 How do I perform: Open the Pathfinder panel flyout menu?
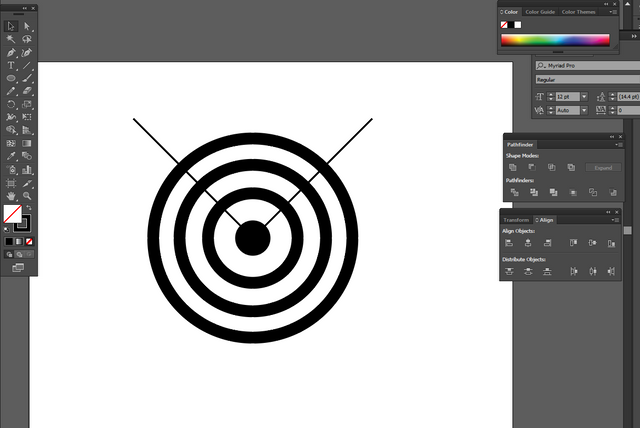pyautogui.click(x=619, y=145)
